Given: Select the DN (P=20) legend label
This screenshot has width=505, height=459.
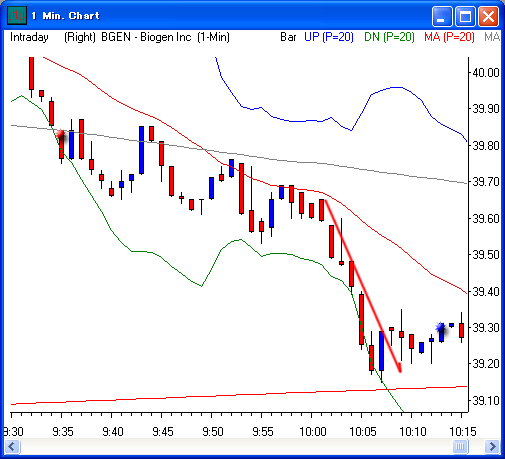Looking at the screenshot, I should 389,37.
